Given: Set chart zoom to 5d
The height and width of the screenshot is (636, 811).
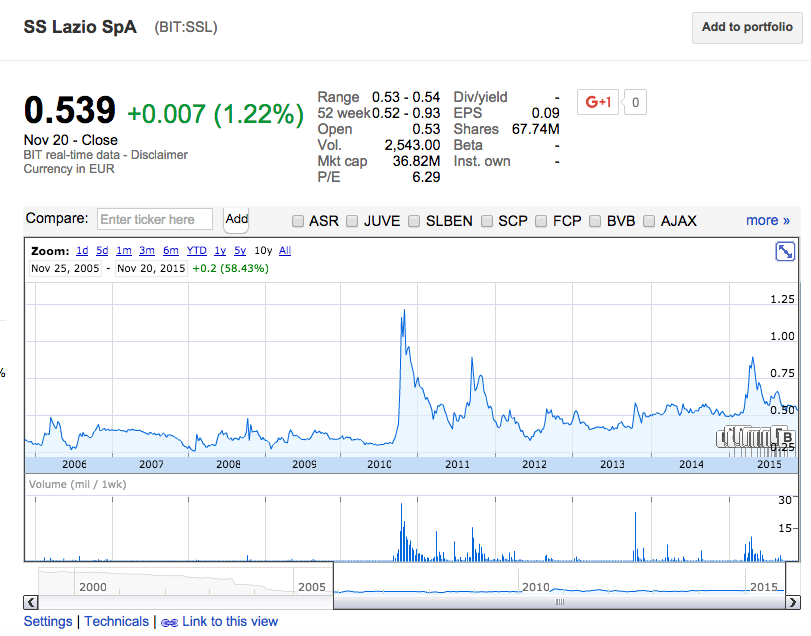Looking at the screenshot, I should [x=102, y=251].
